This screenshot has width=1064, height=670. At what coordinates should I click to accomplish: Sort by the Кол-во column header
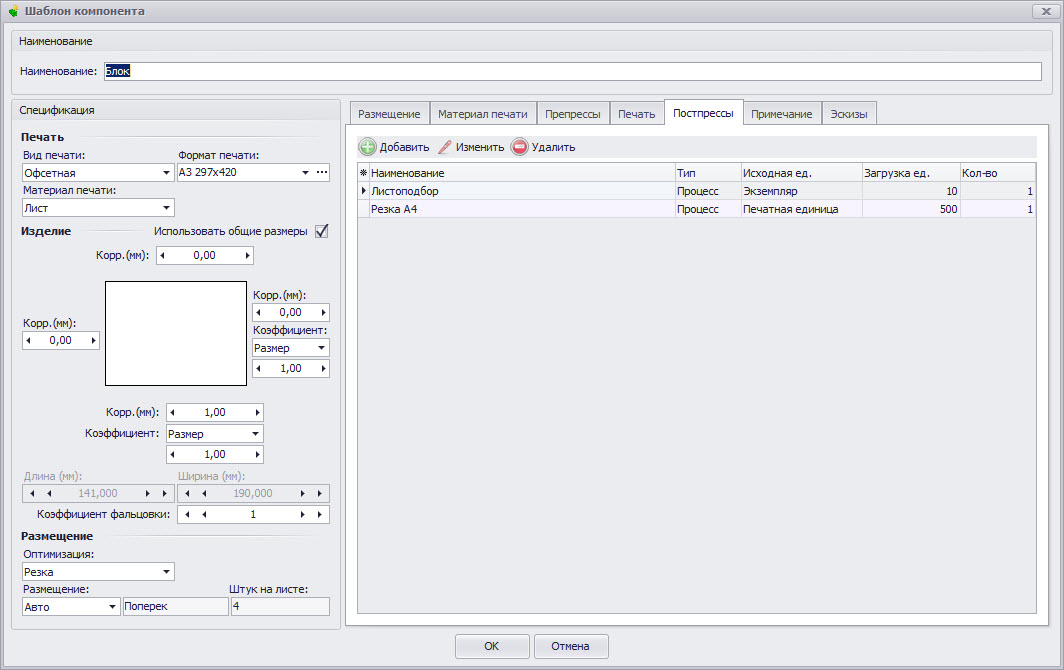[998, 173]
